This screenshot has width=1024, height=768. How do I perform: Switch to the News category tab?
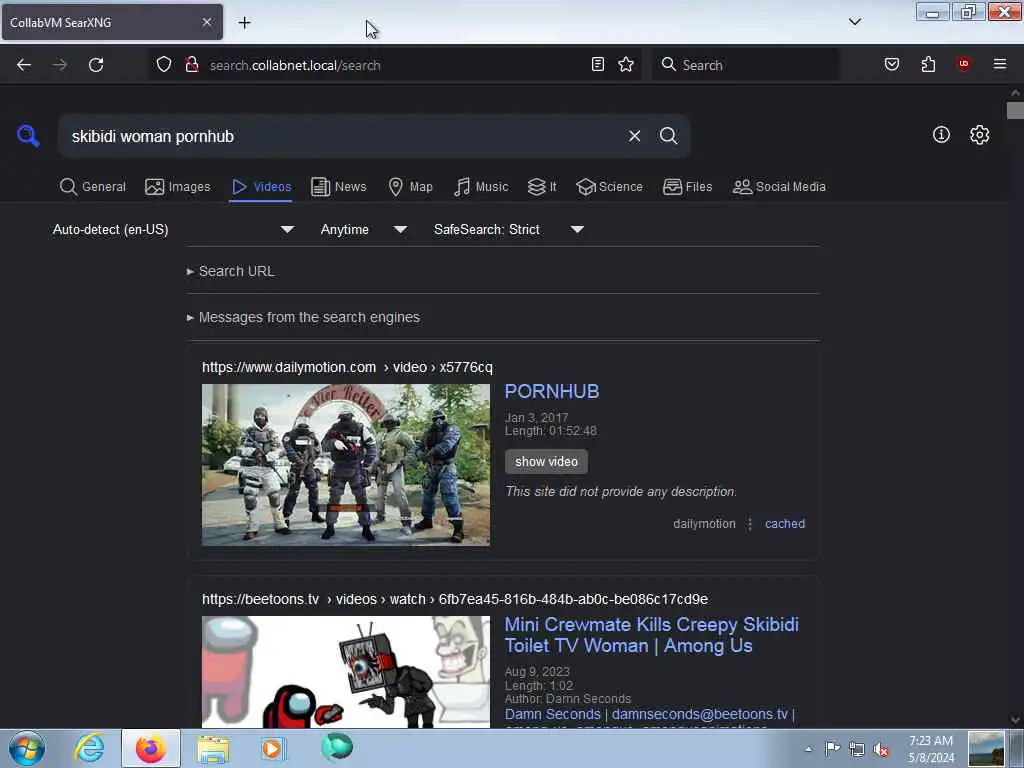[338, 187]
